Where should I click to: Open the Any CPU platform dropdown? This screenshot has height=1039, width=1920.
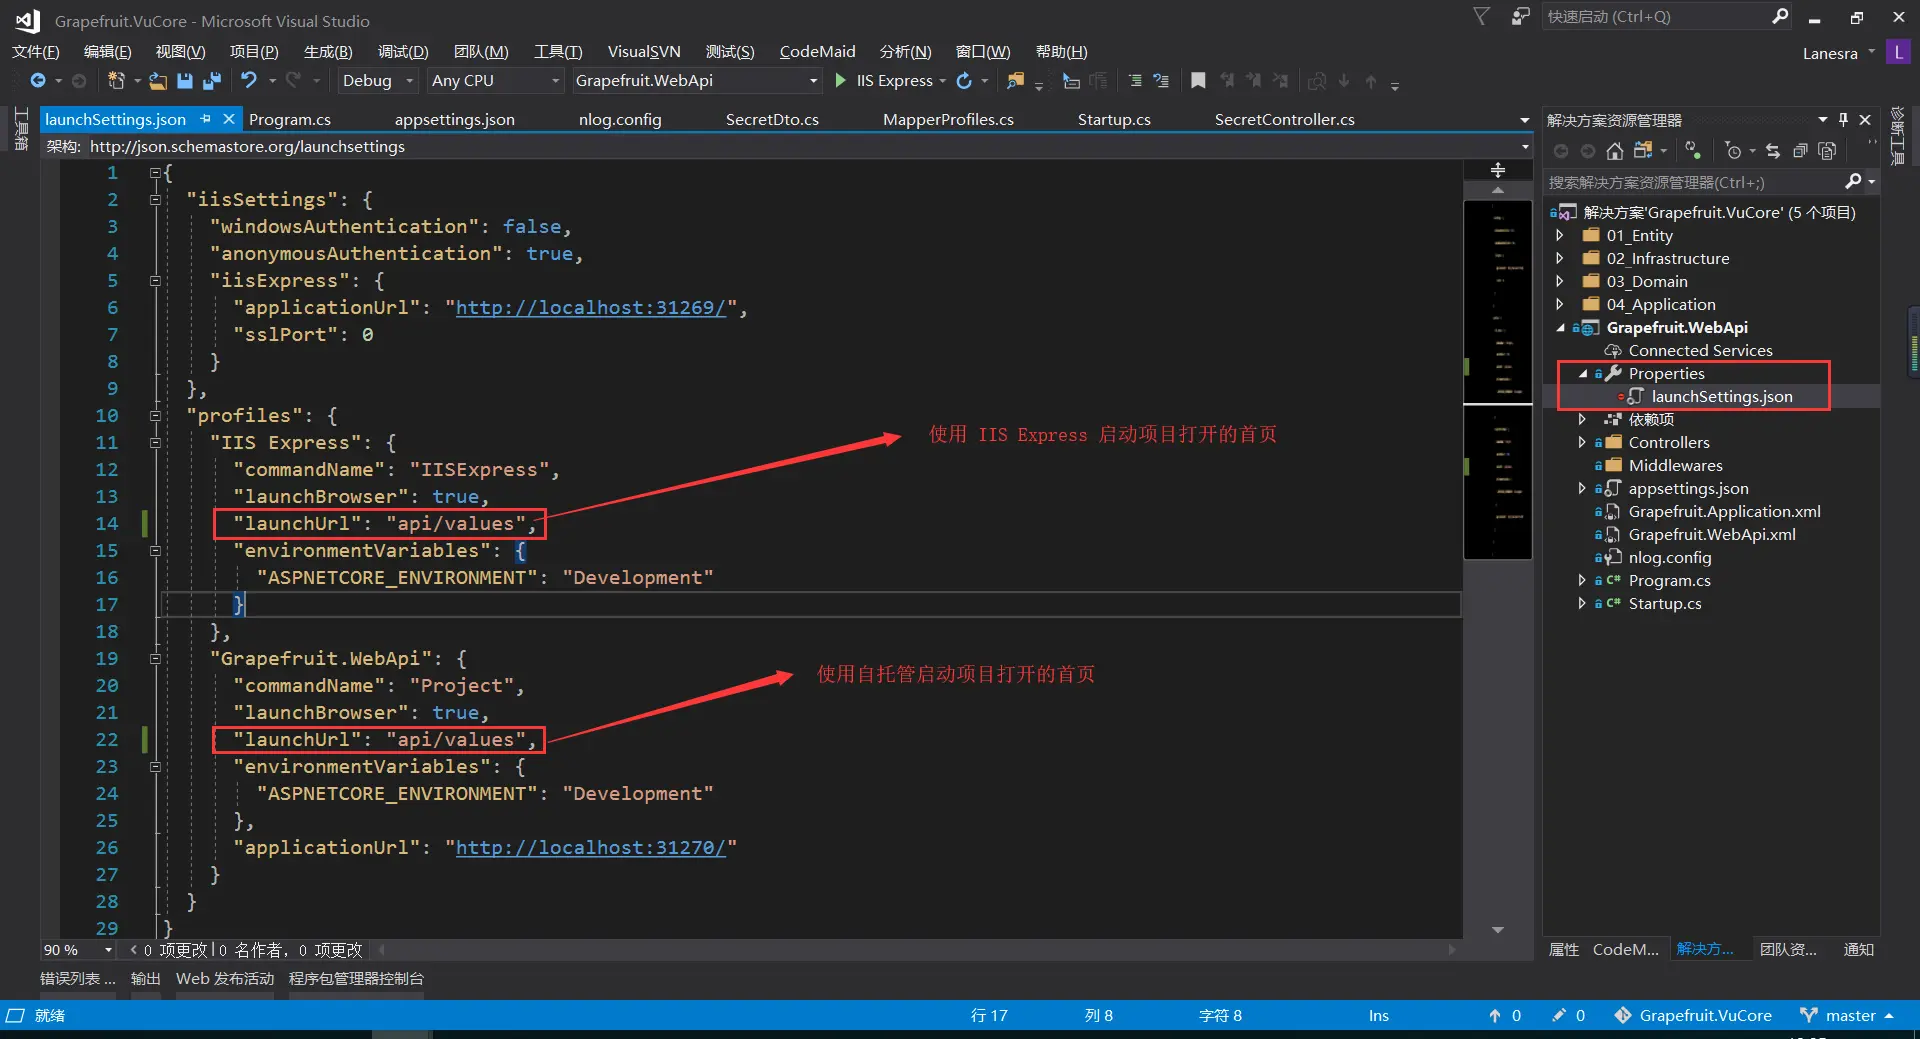495,81
